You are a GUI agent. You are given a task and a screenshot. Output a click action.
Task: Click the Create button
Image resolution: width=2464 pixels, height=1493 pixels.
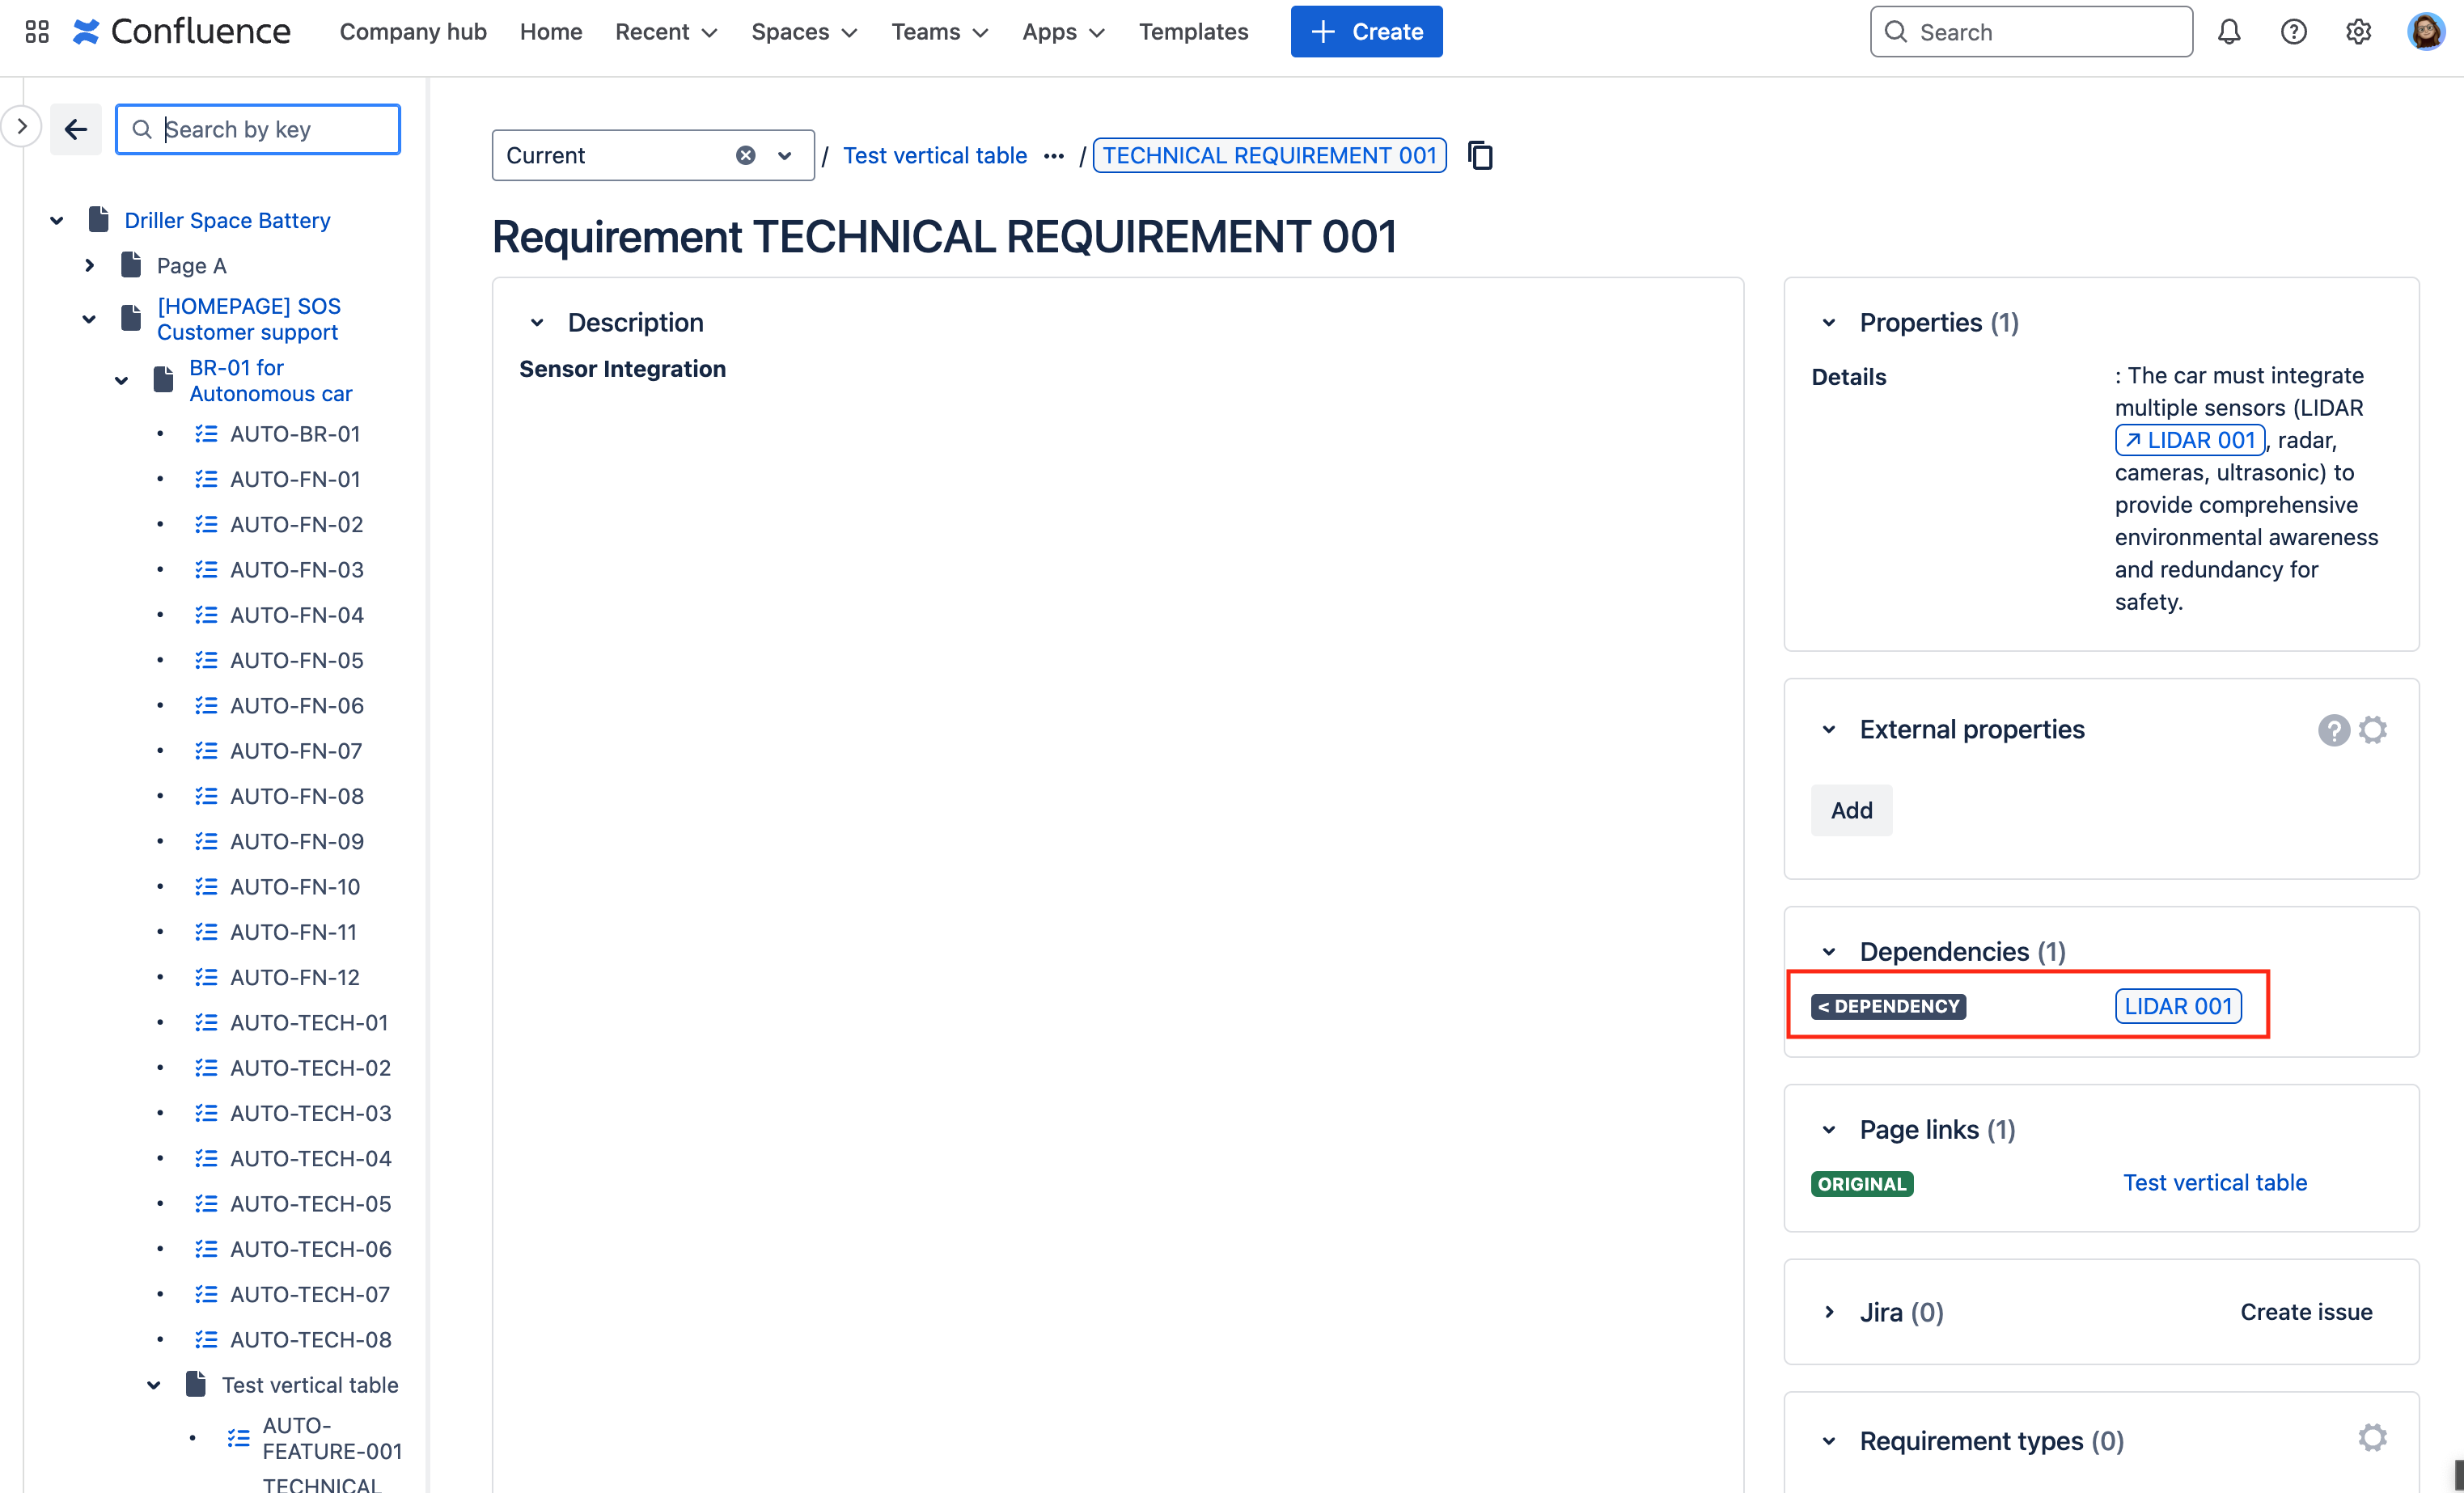1366,32
